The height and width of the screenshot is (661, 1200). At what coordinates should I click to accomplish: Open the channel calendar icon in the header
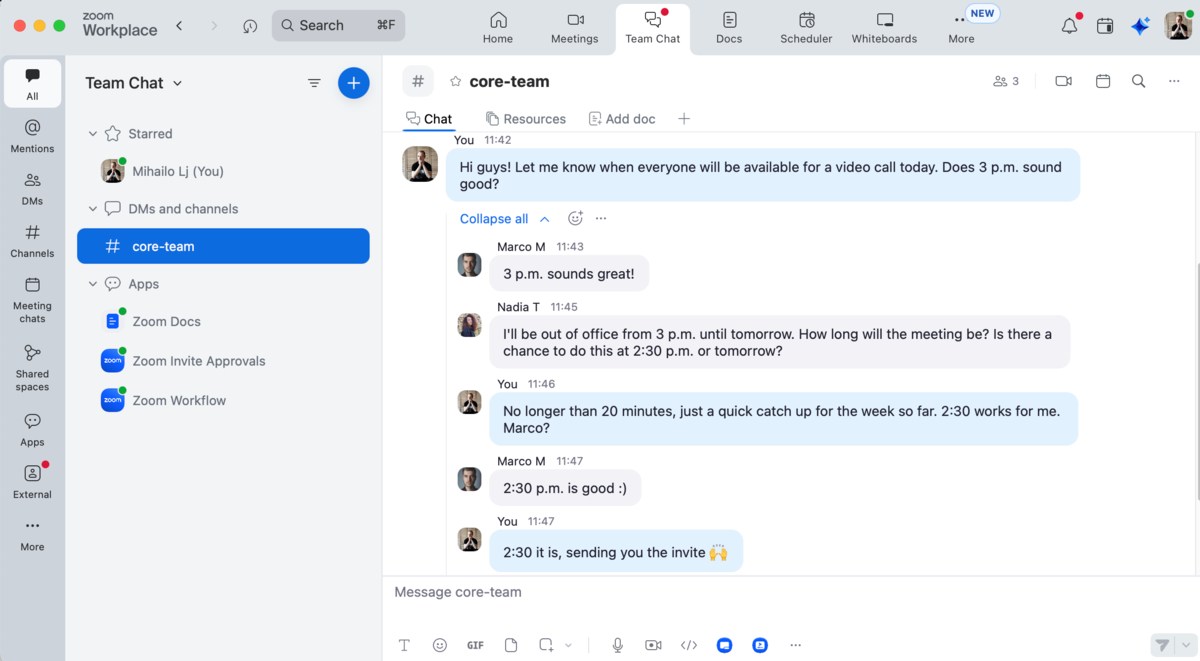tap(1102, 81)
